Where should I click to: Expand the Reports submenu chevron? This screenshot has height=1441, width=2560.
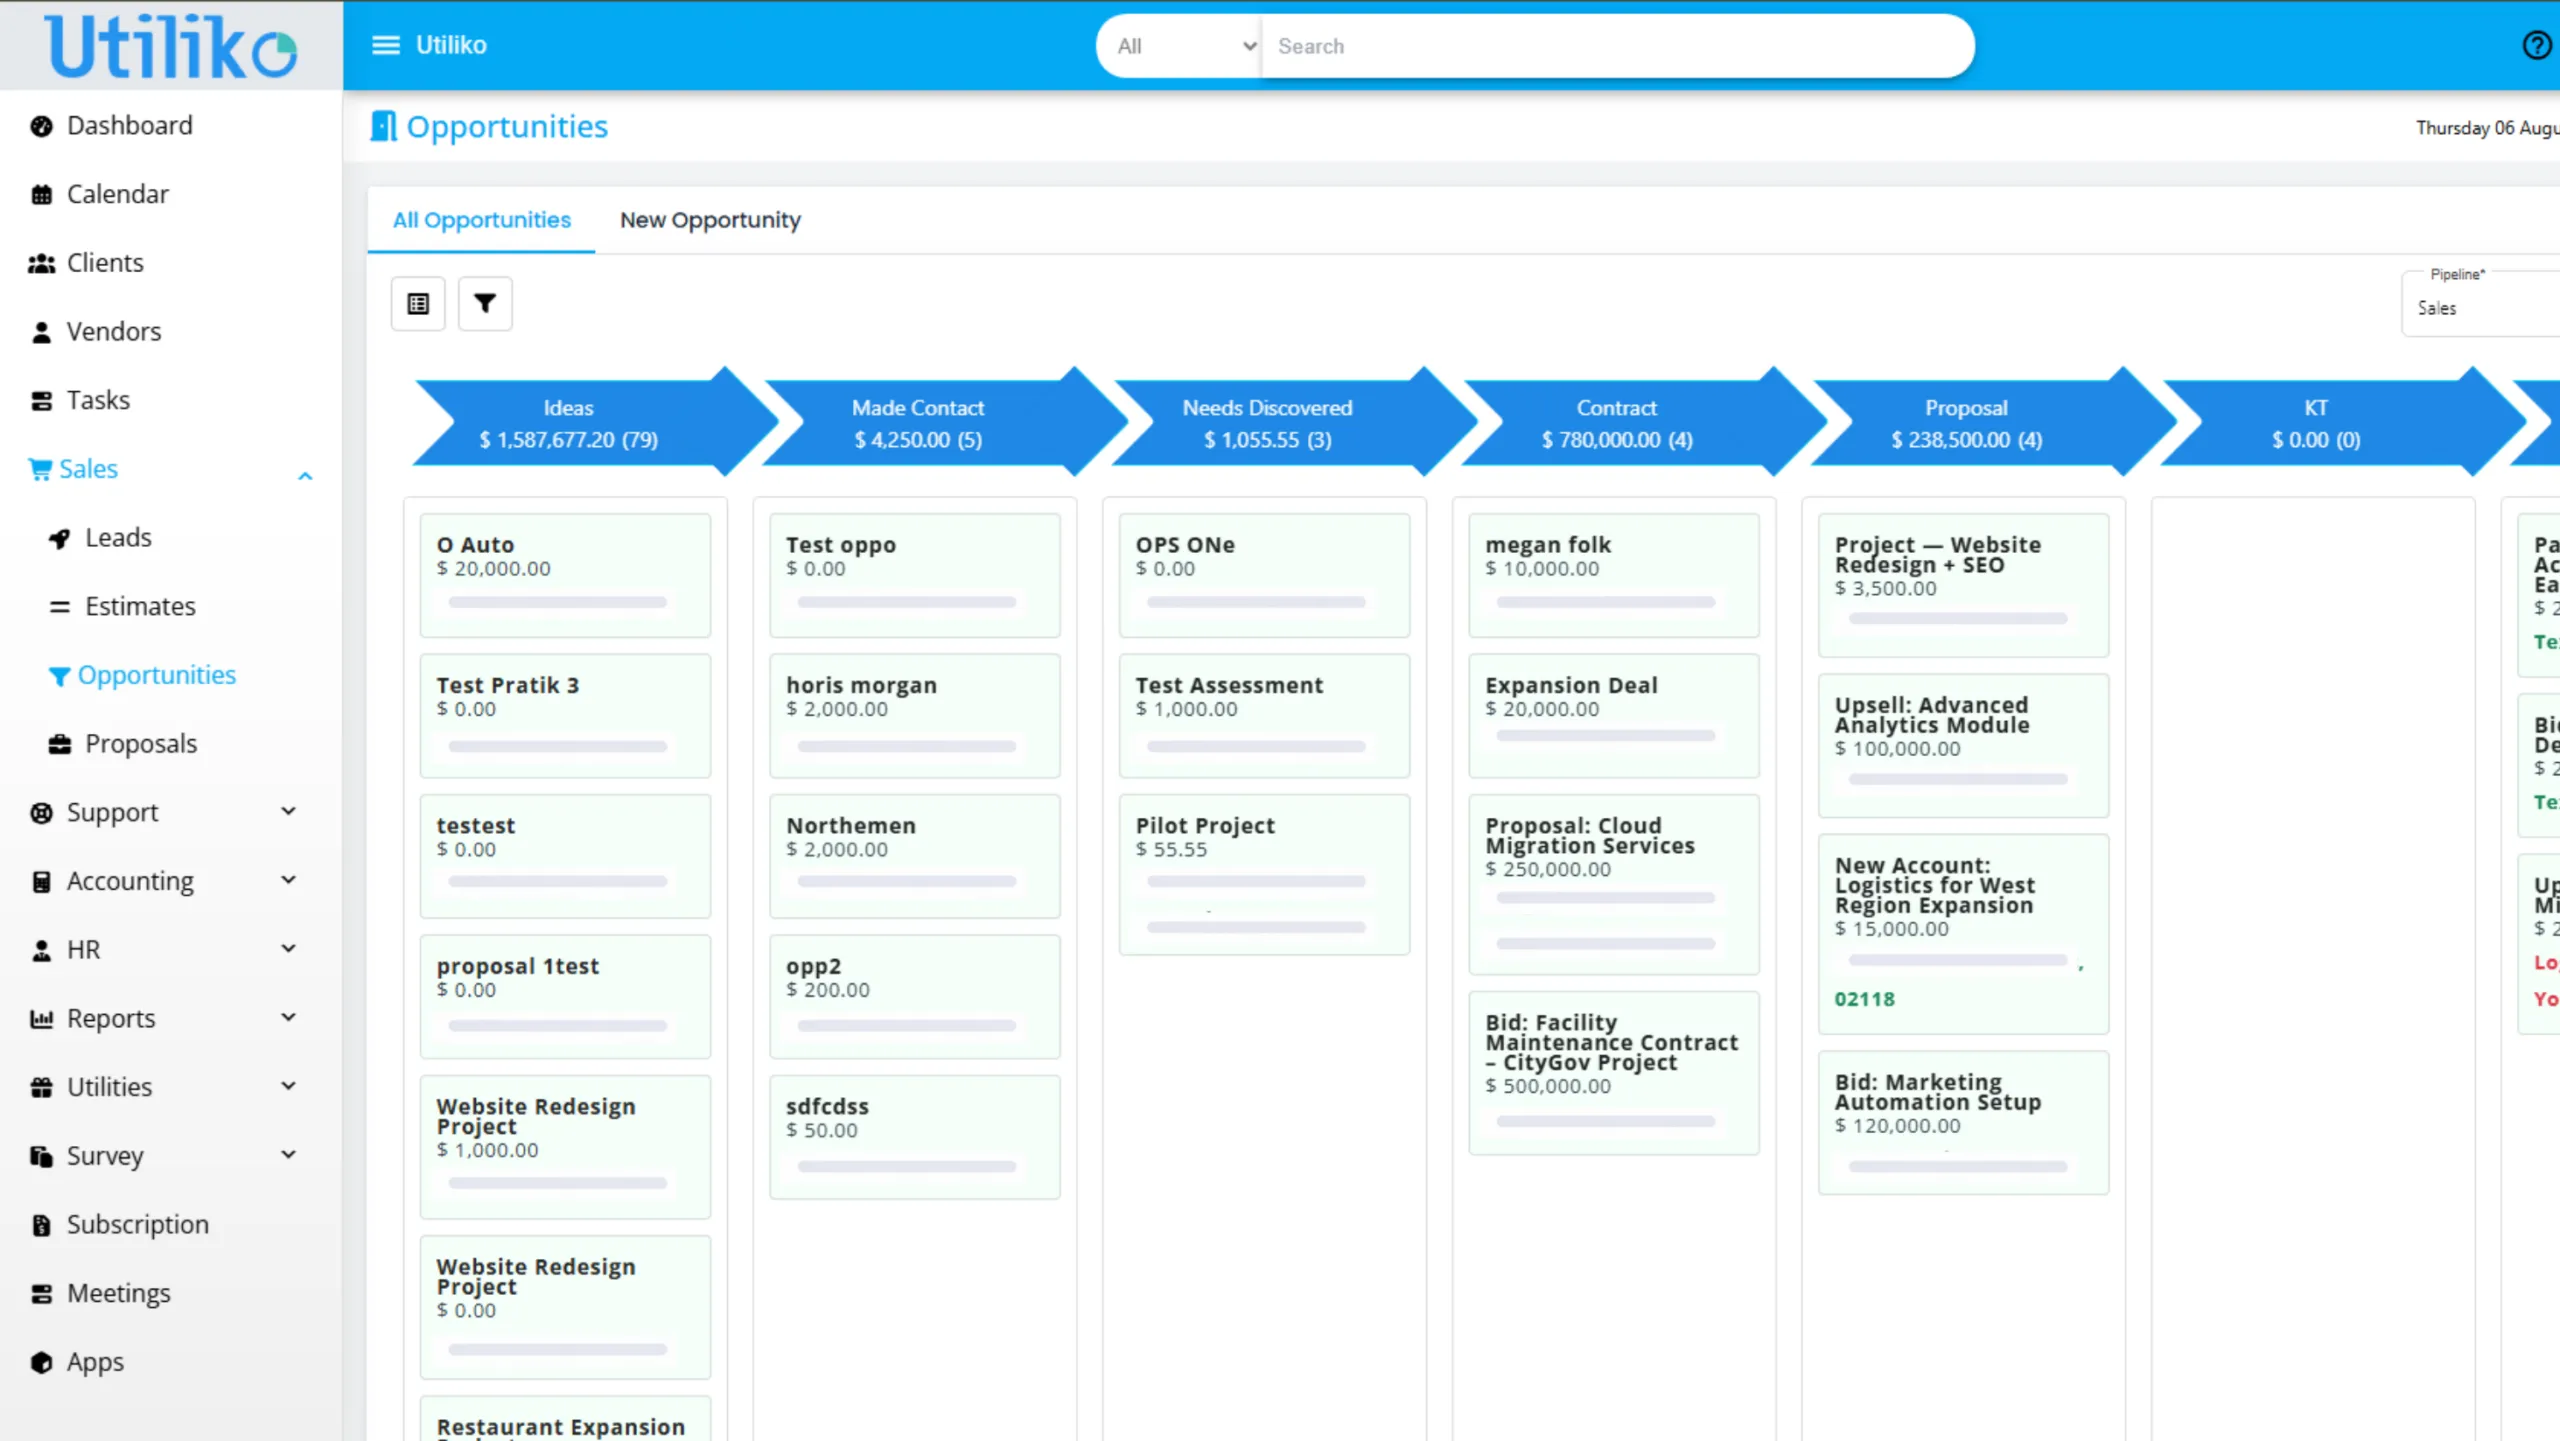(x=288, y=1017)
